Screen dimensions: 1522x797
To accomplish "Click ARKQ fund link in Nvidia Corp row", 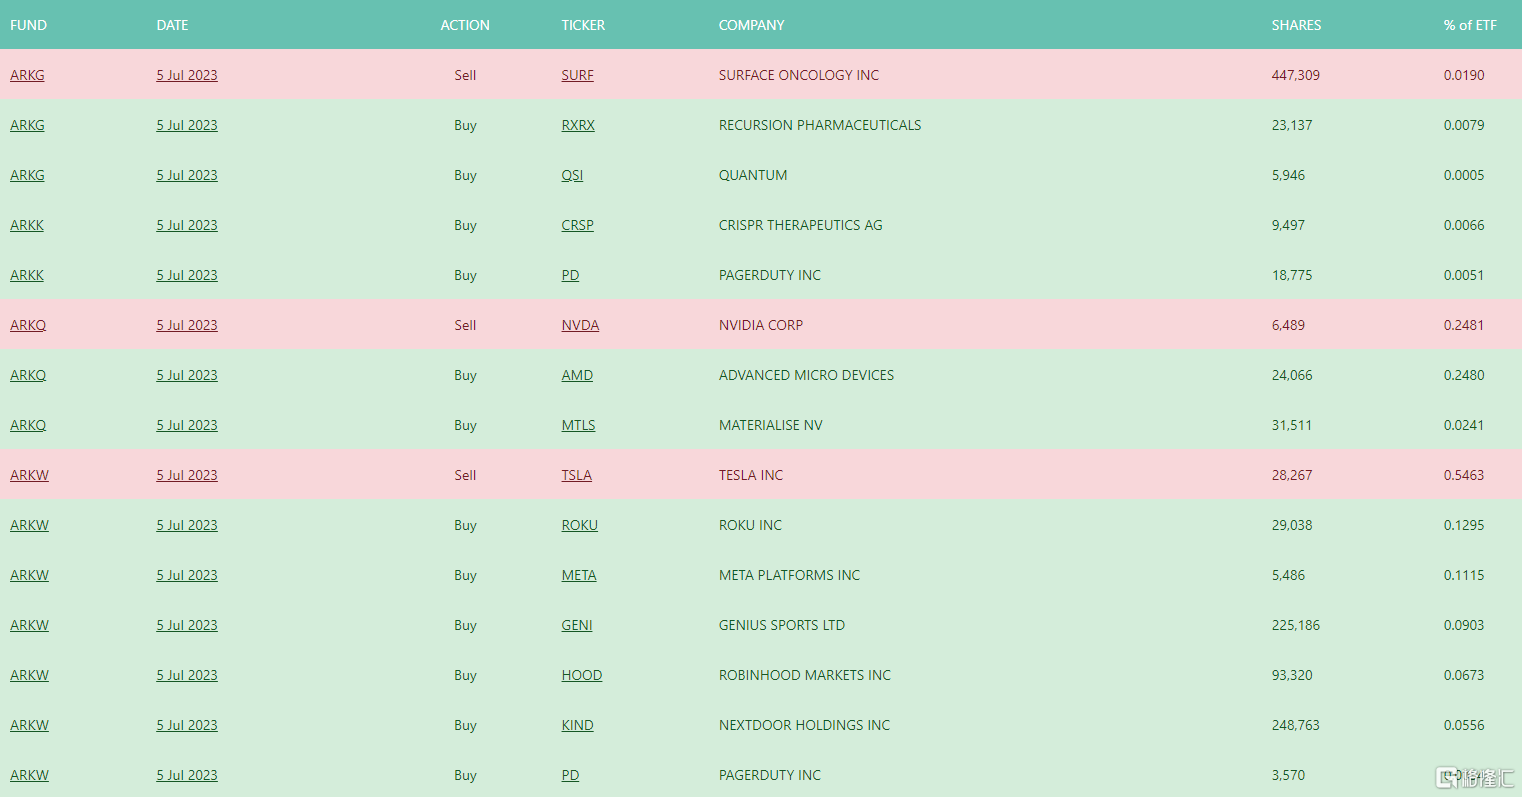I will [28, 325].
